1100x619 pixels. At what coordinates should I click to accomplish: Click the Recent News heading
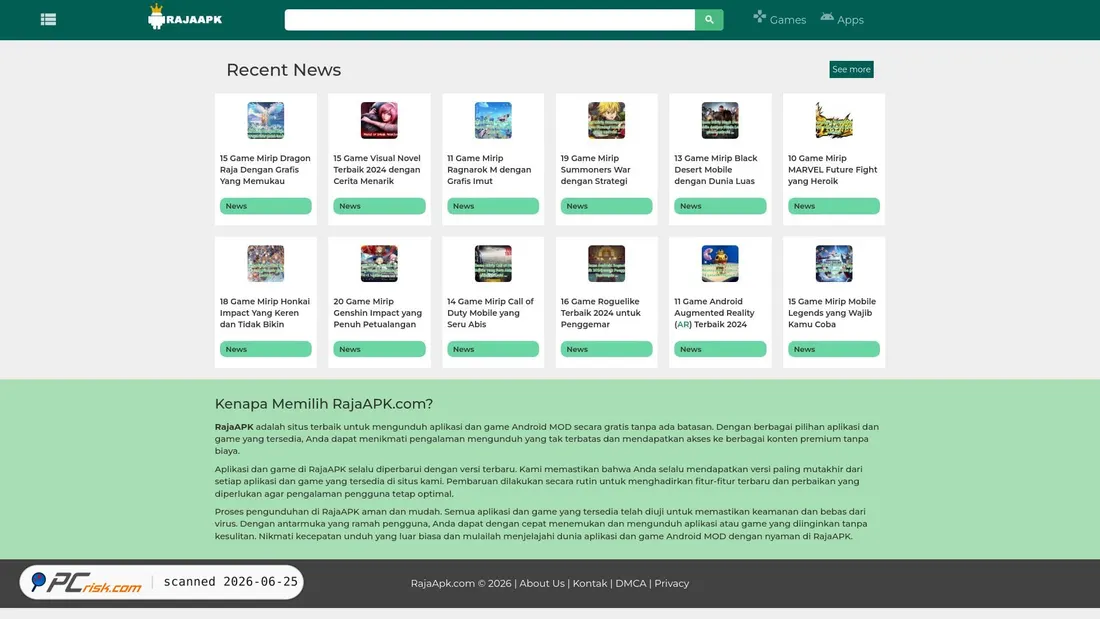point(283,69)
